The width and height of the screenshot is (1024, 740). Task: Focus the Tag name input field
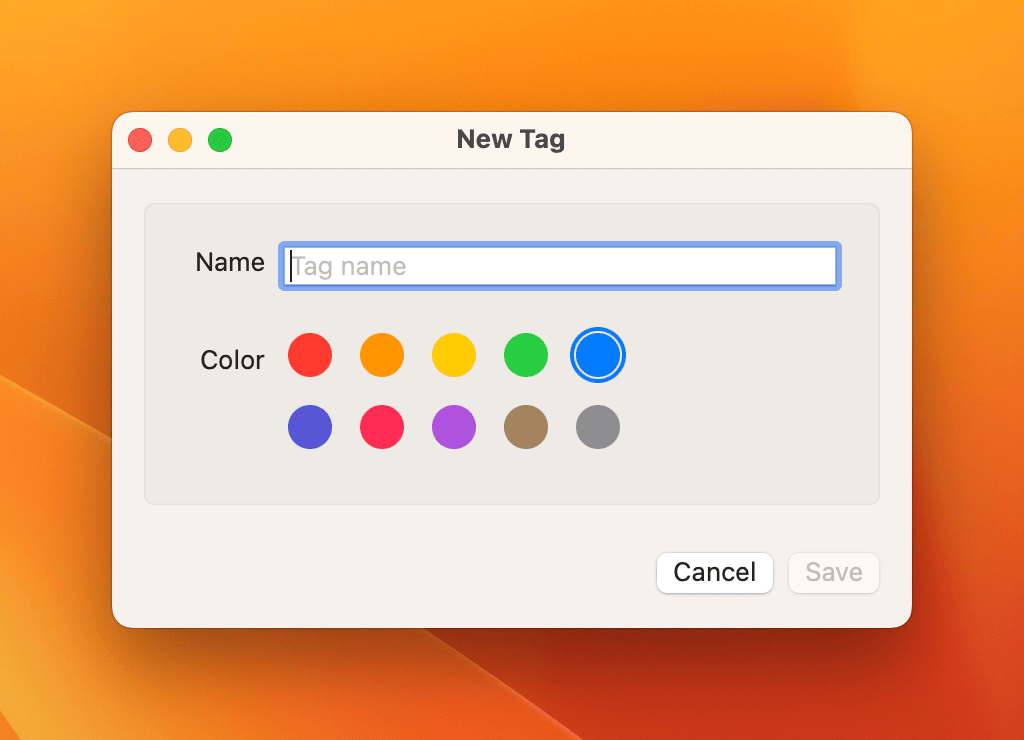tap(560, 266)
